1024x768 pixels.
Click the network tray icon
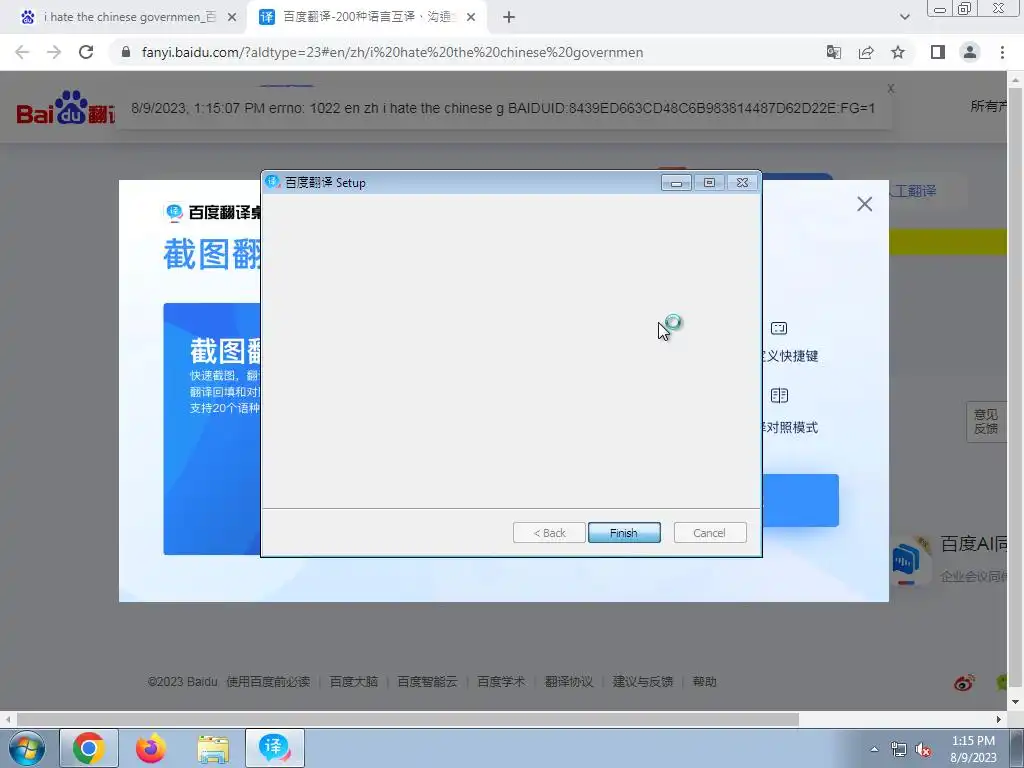(x=899, y=750)
